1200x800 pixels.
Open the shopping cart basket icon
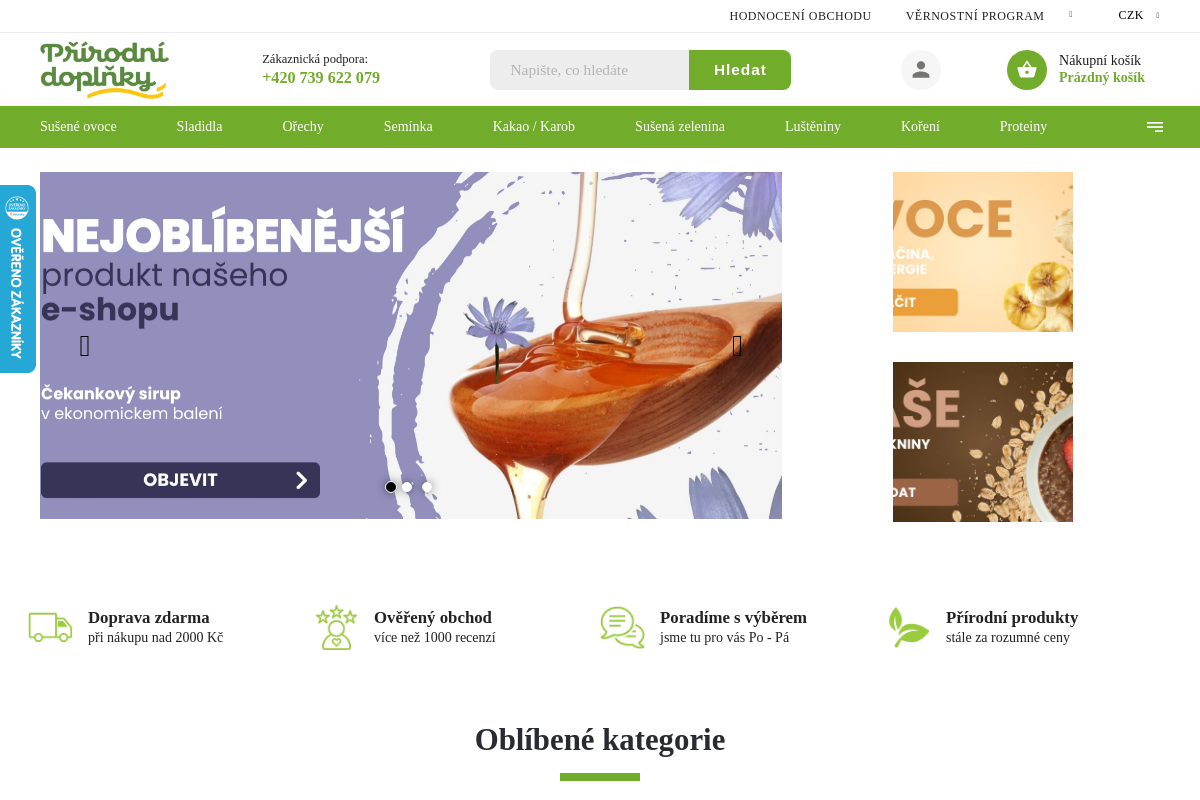click(x=1027, y=70)
